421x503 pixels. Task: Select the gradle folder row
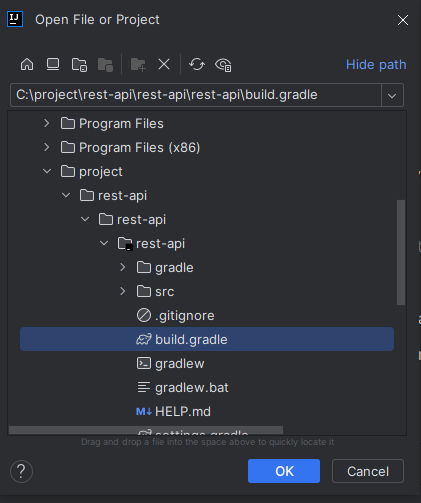click(x=207, y=268)
